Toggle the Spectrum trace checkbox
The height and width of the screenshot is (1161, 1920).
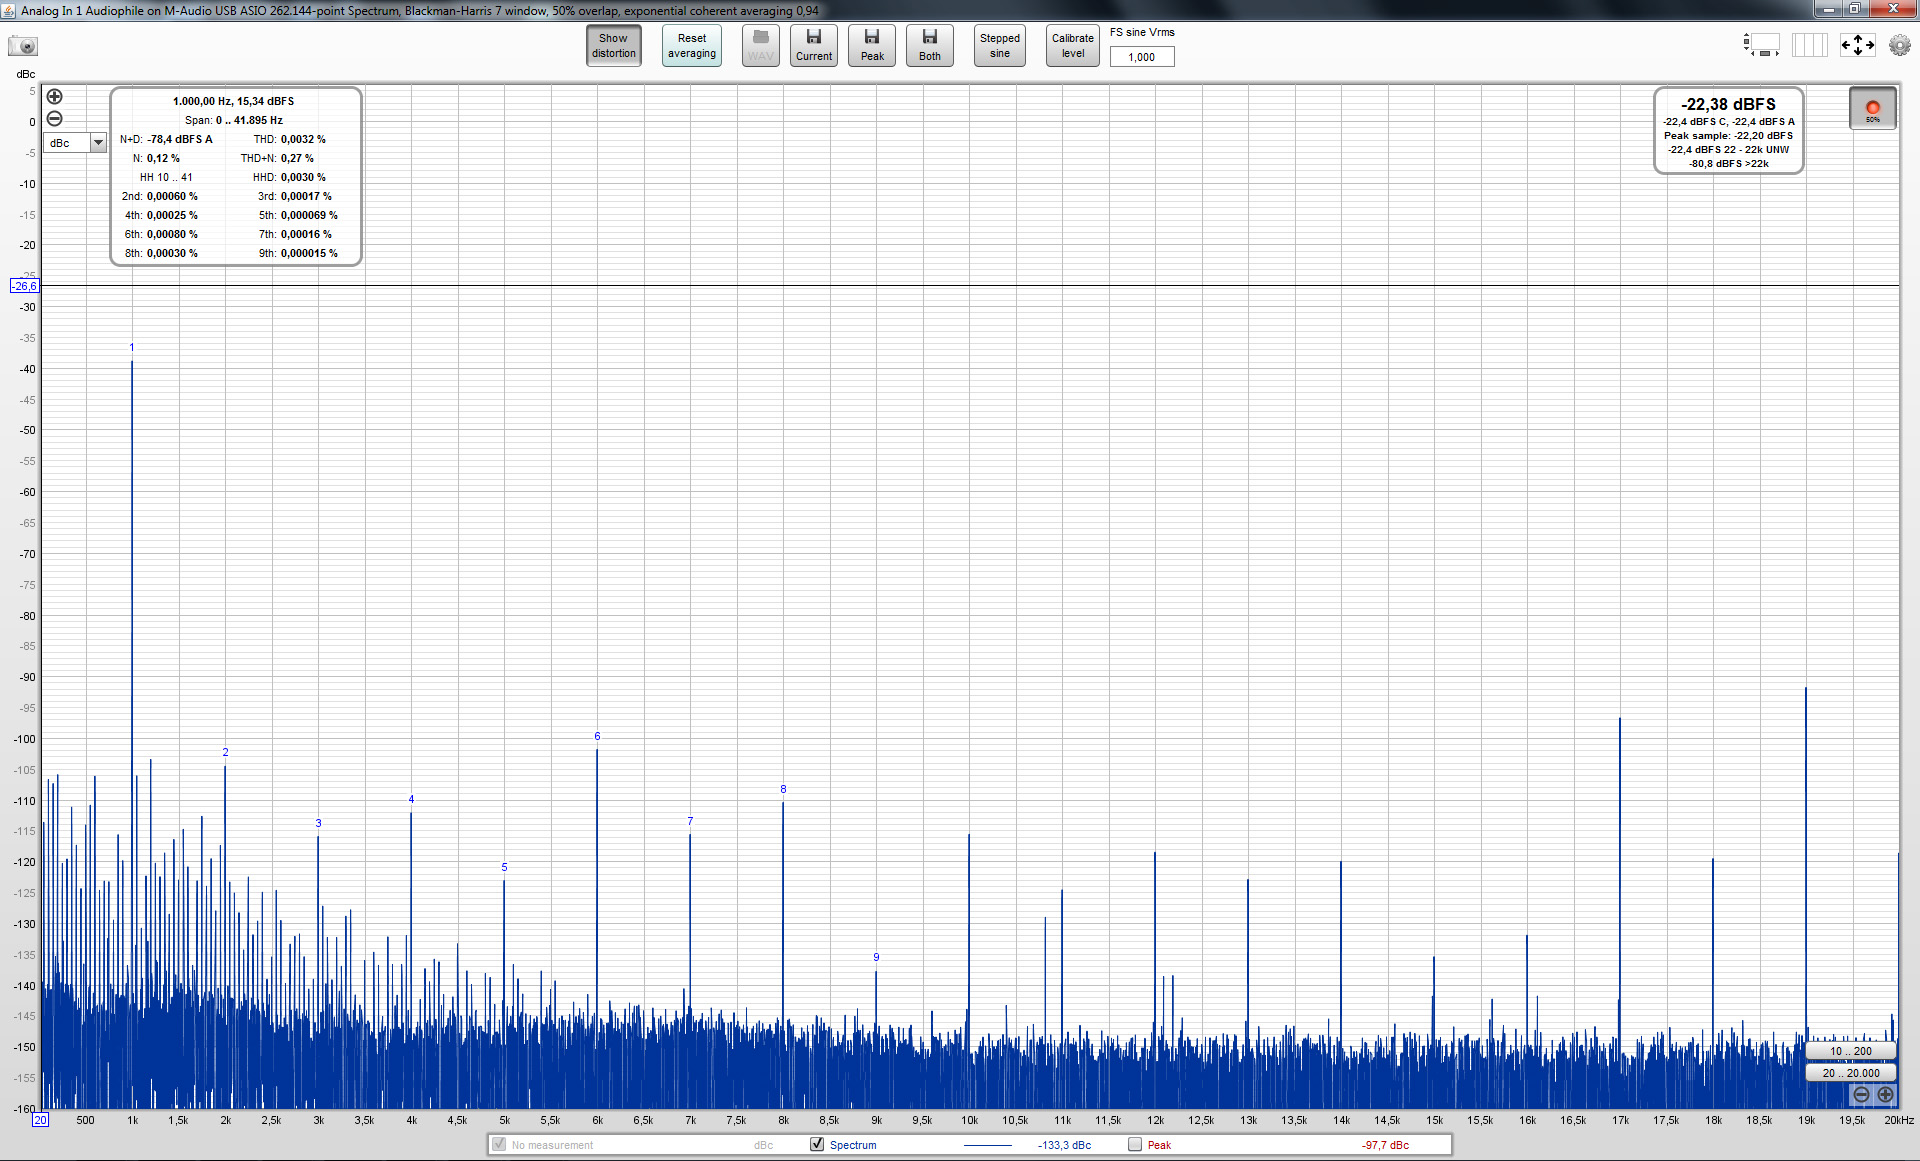click(x=817, y=1144)
